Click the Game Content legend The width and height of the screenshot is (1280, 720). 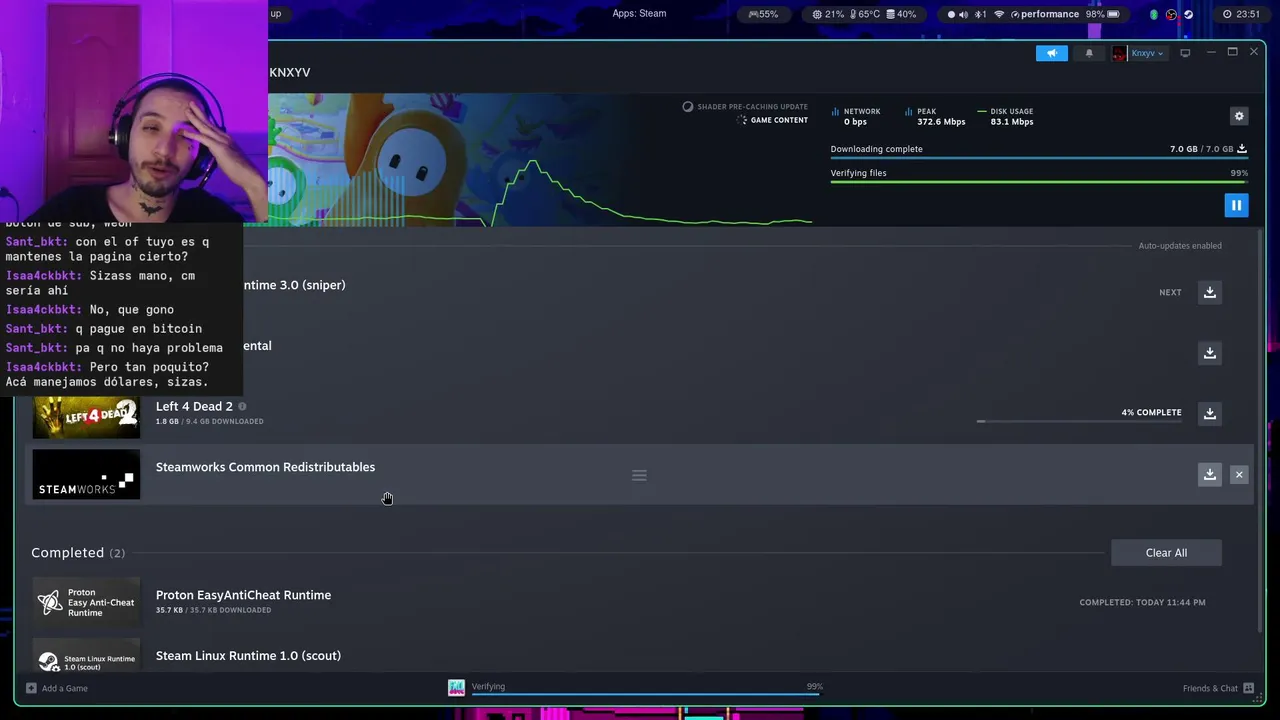772,120
